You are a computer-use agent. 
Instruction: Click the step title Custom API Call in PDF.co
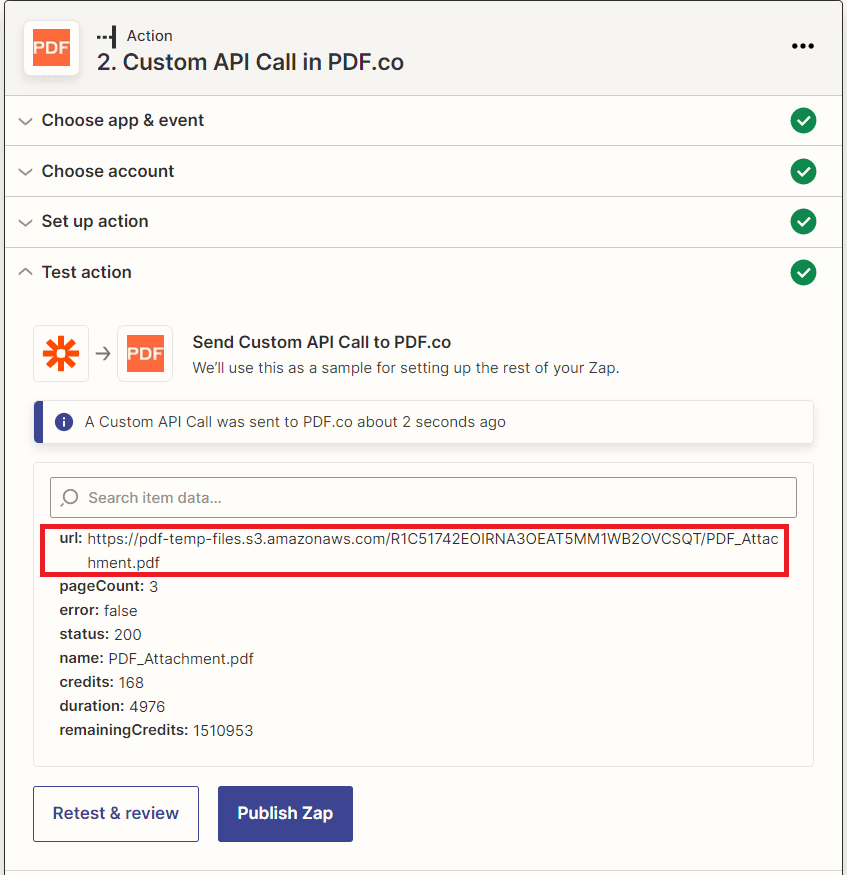point(250,61)
